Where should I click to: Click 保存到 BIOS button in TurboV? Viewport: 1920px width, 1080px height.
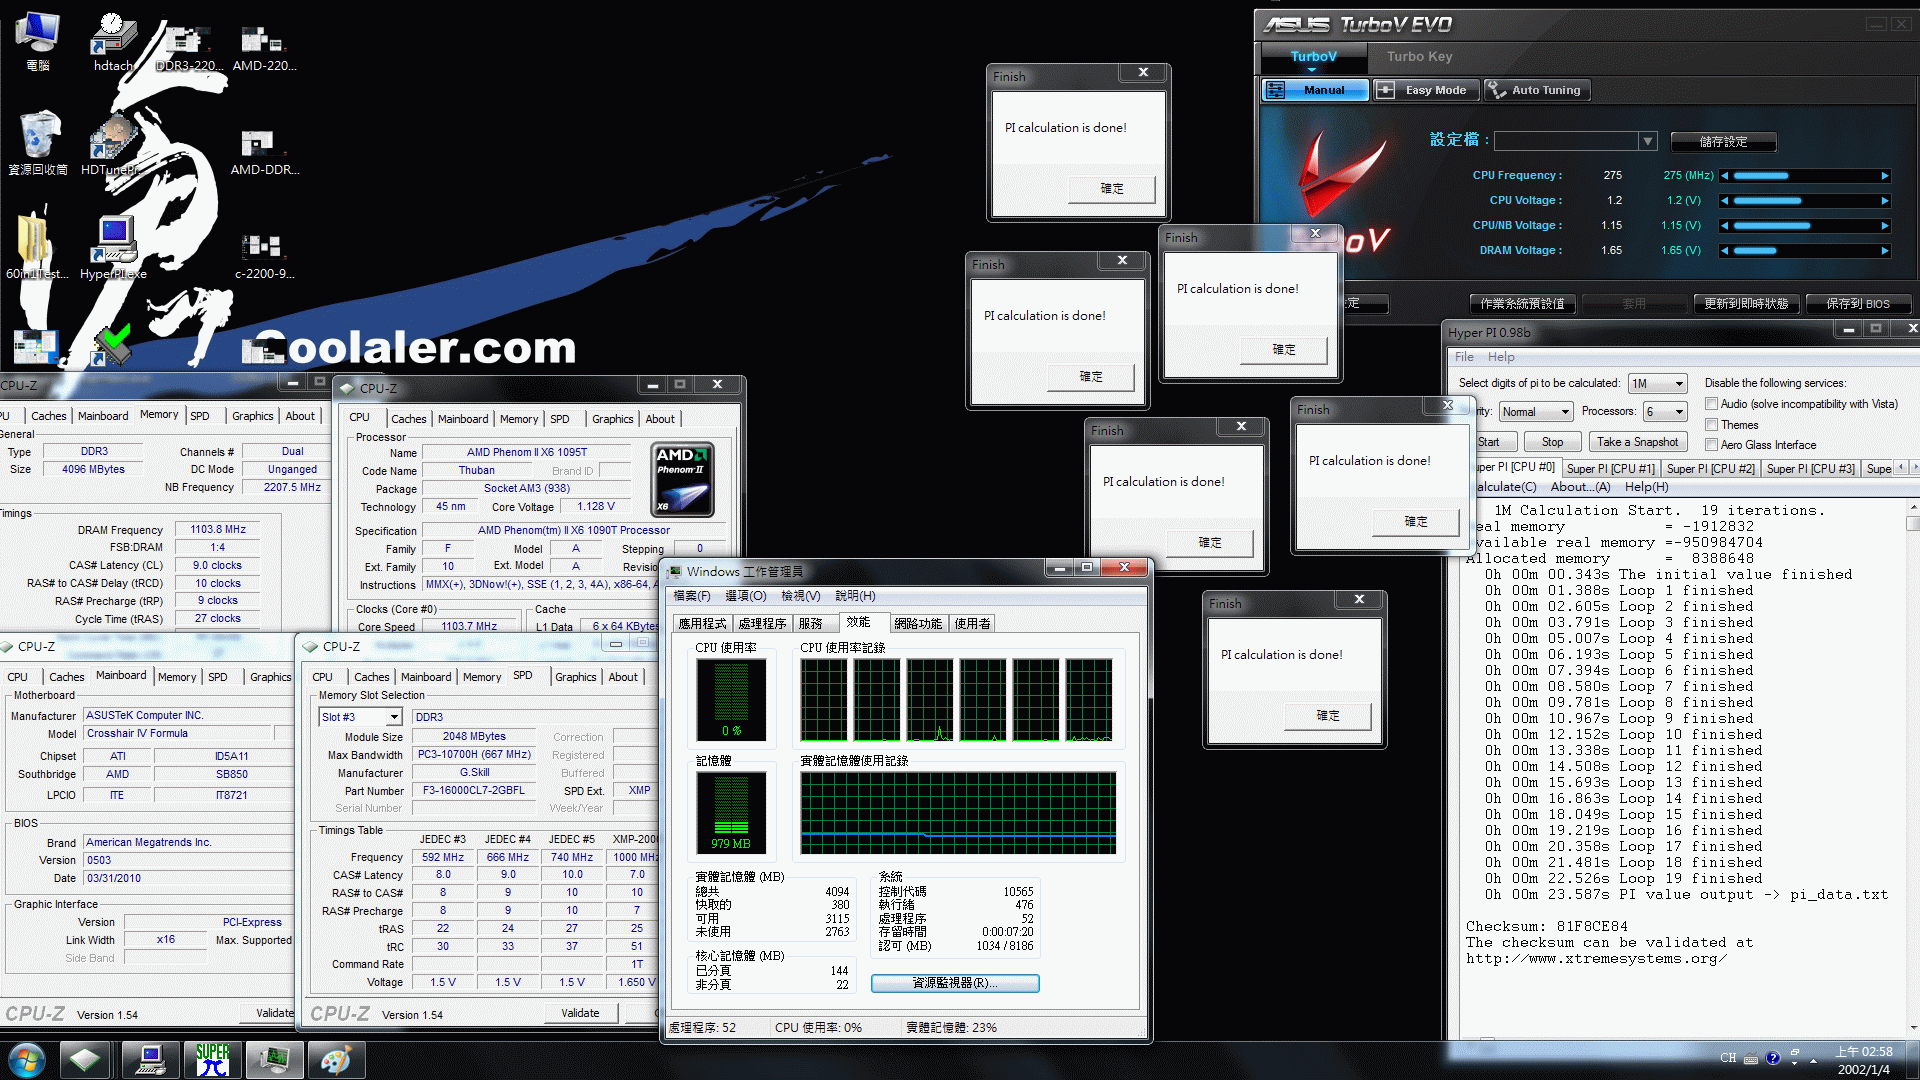pyautogui.click(x=1858, y=304)
